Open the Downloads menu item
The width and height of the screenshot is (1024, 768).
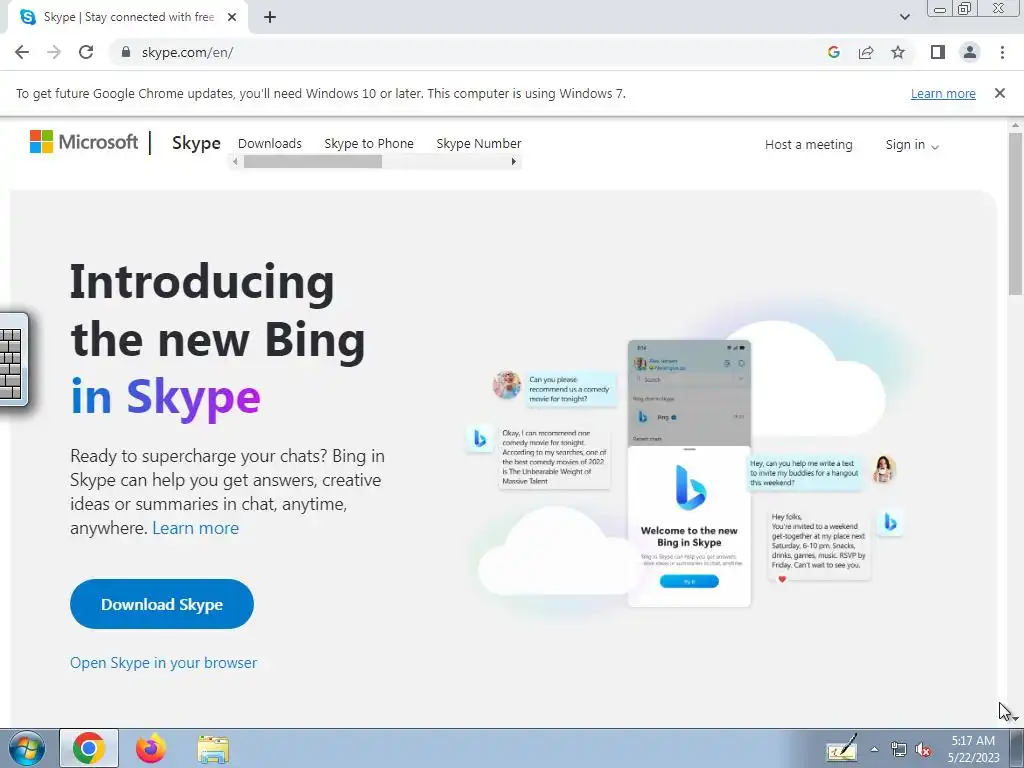click(270, 143)
